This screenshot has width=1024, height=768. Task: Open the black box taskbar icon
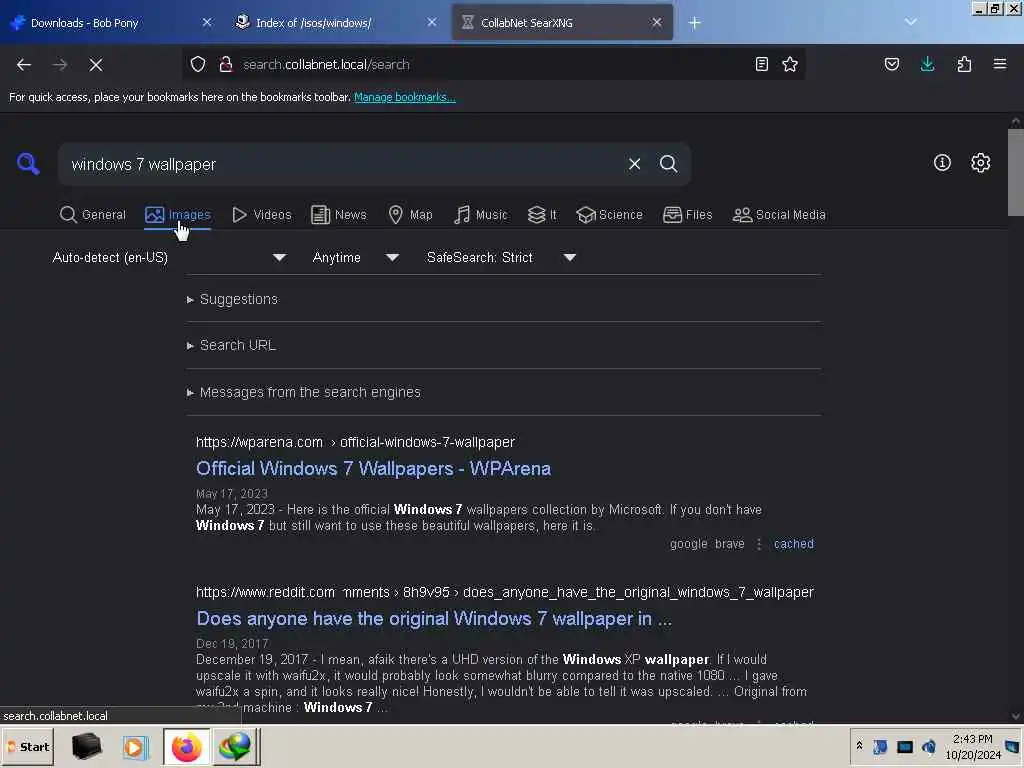click(x=86, y=746)
